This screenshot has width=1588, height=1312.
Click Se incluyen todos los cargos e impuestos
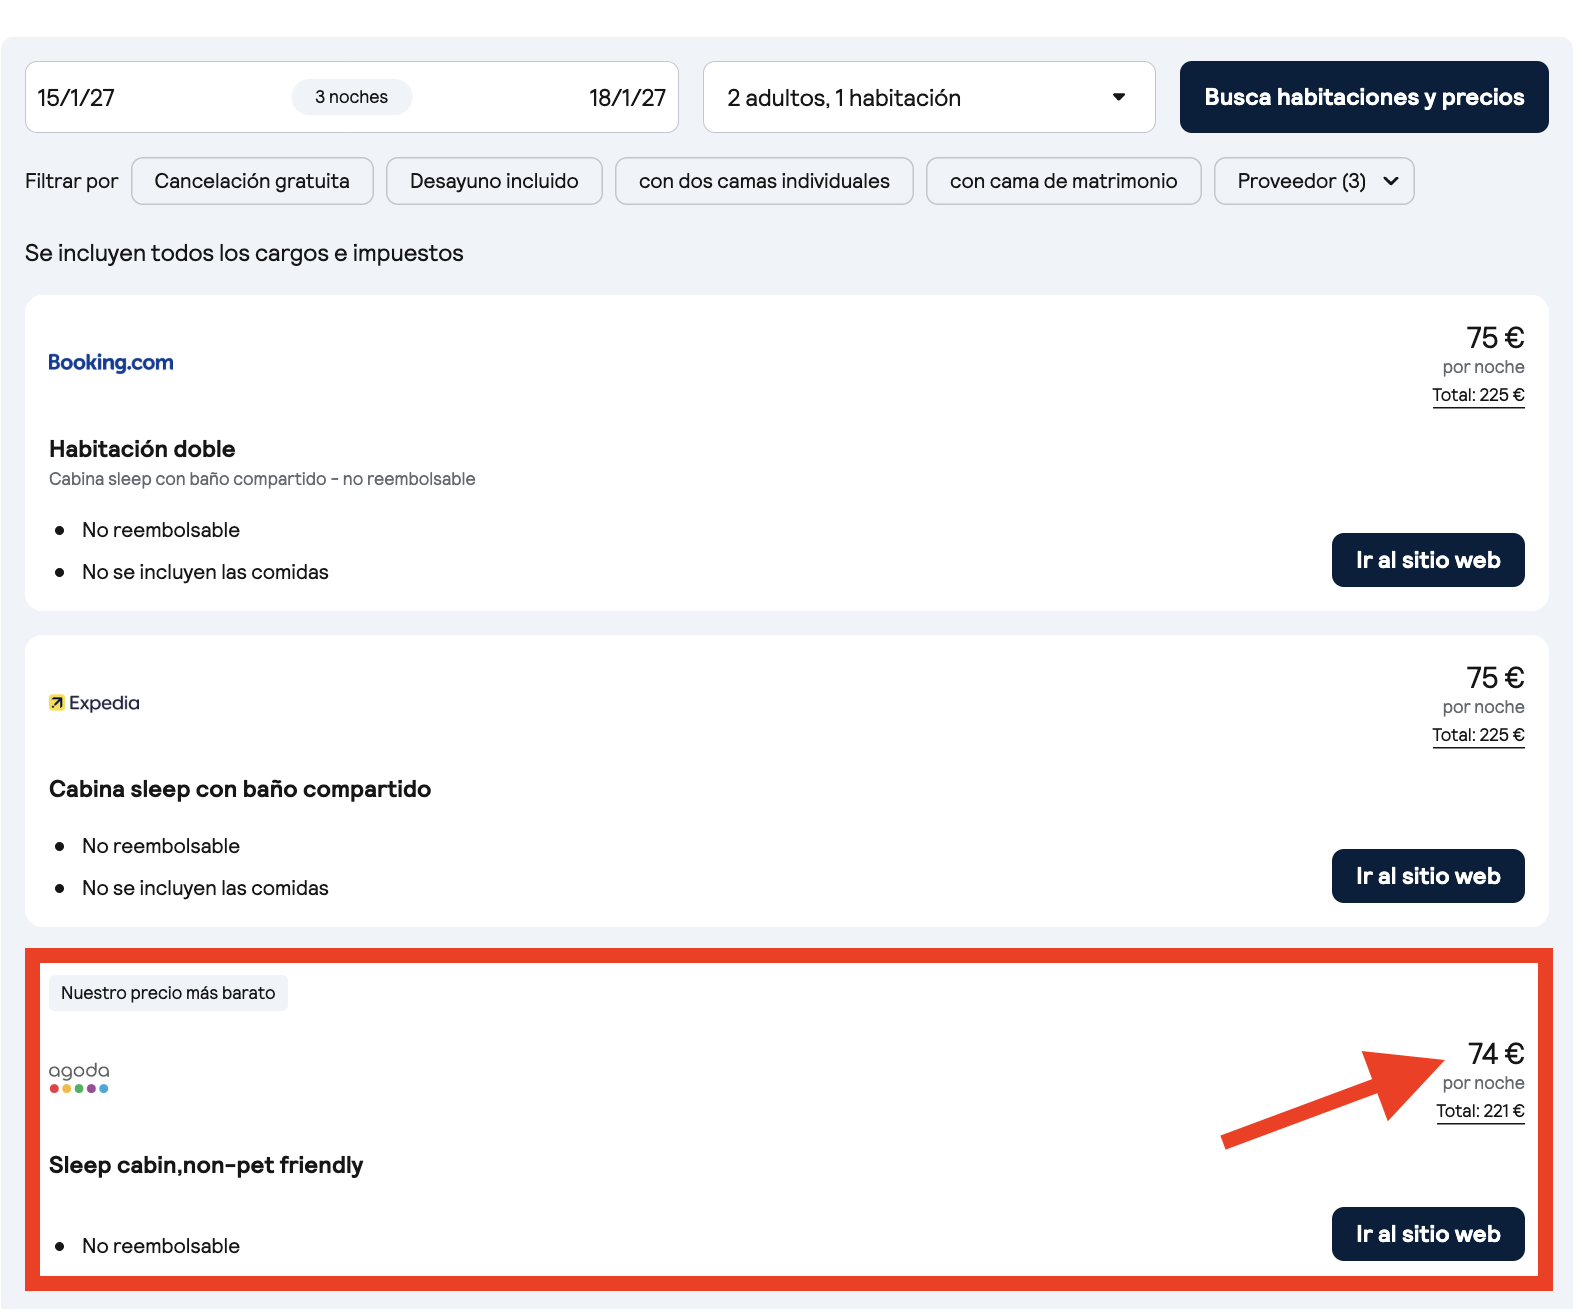tap(244, 253)
